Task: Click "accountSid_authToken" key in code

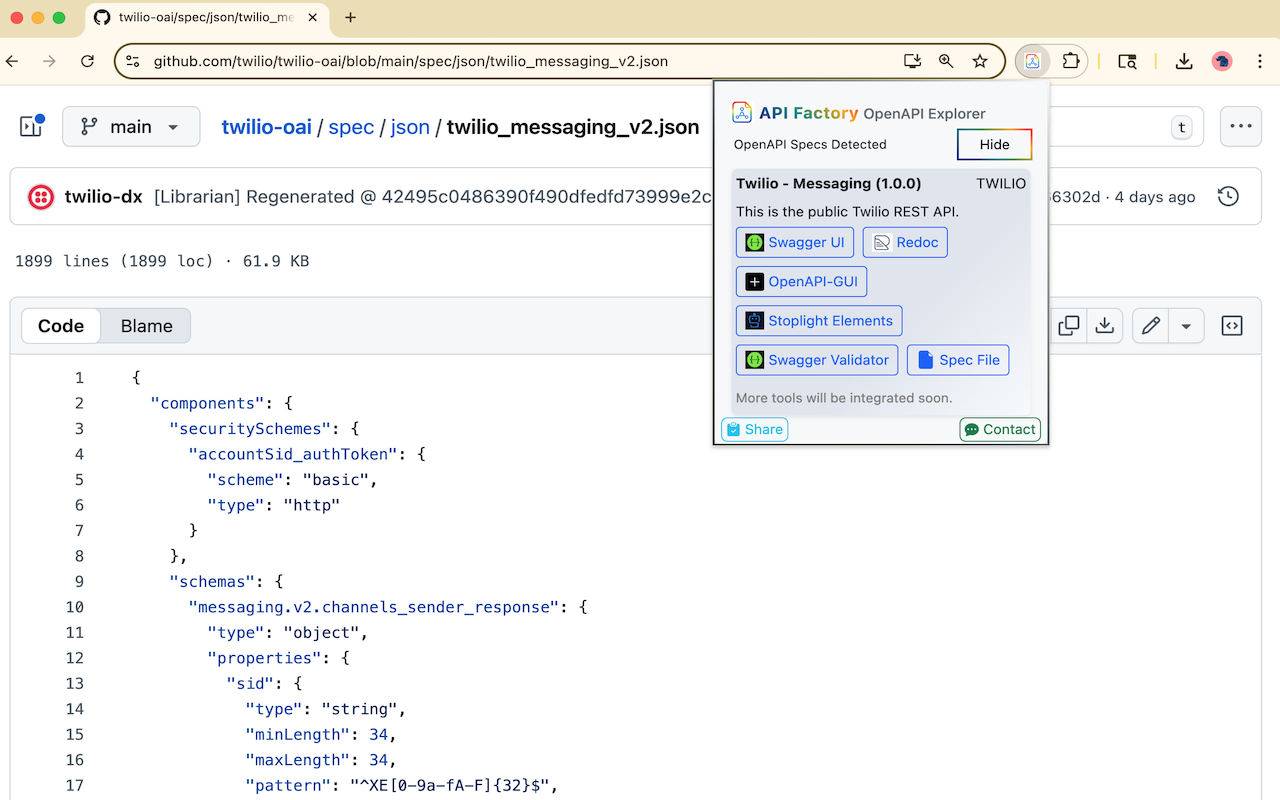Action: [292, 454]
